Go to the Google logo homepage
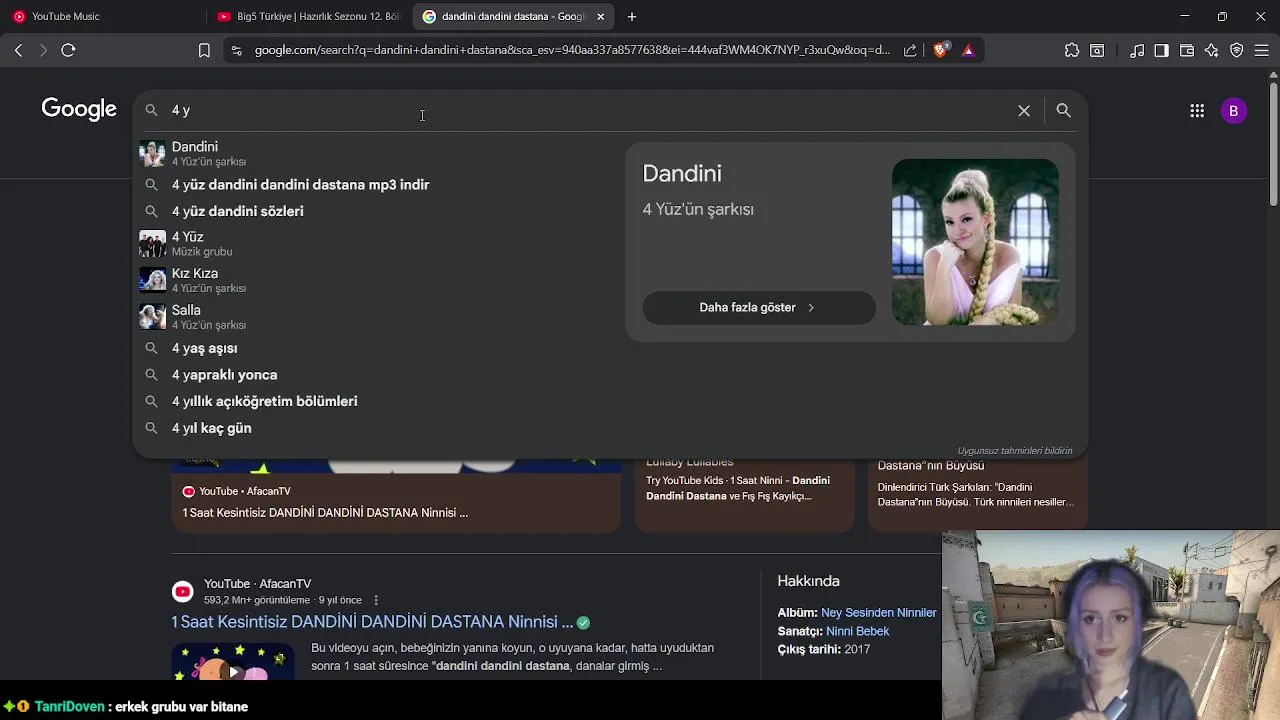Image resolution: width=1280 pixels, height=720 pixels. point(79,109)
